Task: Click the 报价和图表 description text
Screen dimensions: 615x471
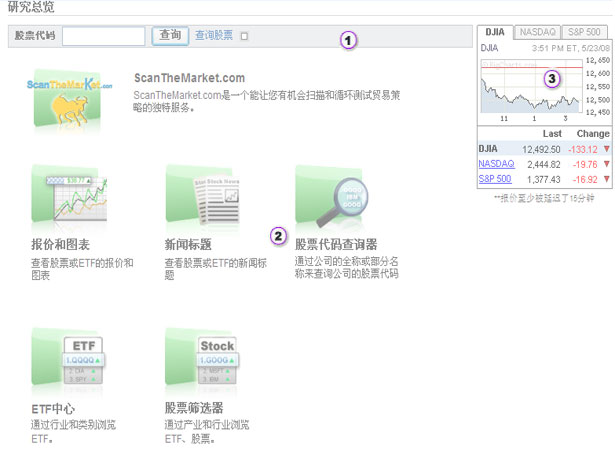Action: click(x=82, y=269)
